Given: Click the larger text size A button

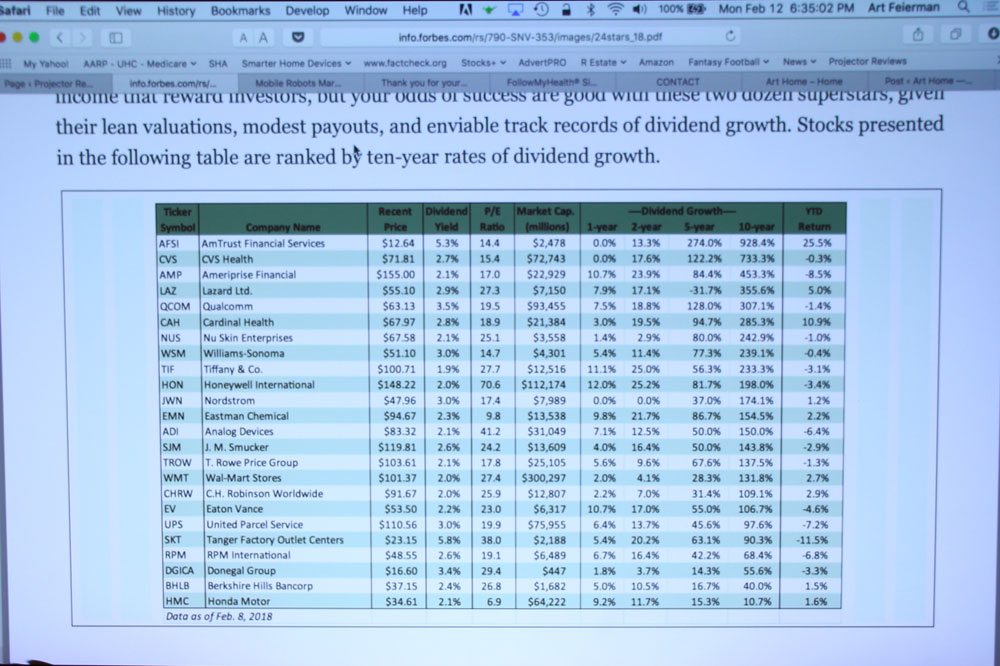Looking at the screenshot, I should click(263, 38).
